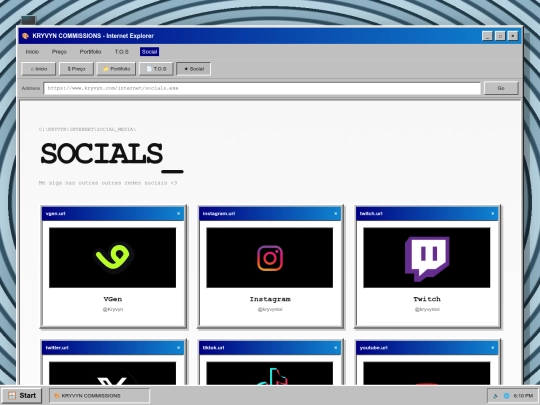Viewport: 540px width, 405px height.
Task: Click the Preço toolbar button with dollar sign
Action: 76,69
